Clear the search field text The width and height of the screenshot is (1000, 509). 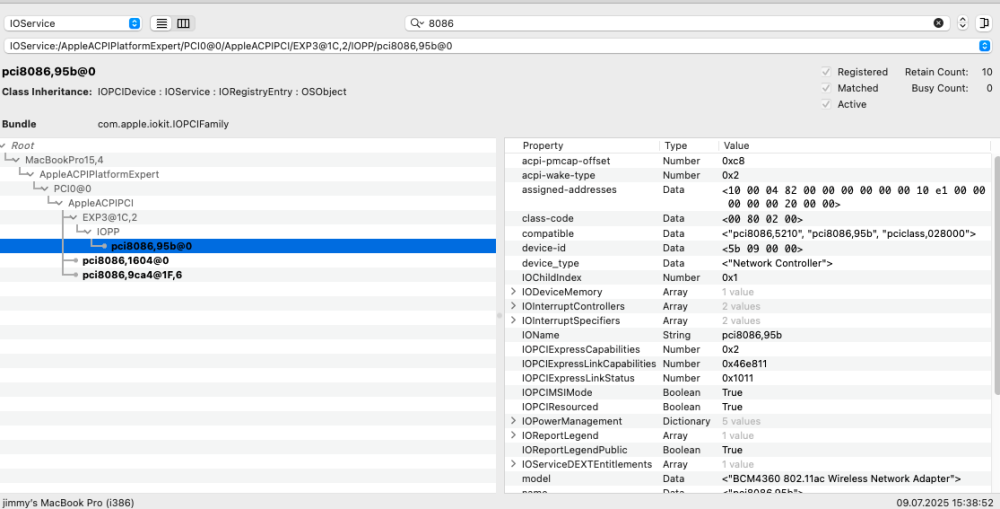click(x=938, y=23)
